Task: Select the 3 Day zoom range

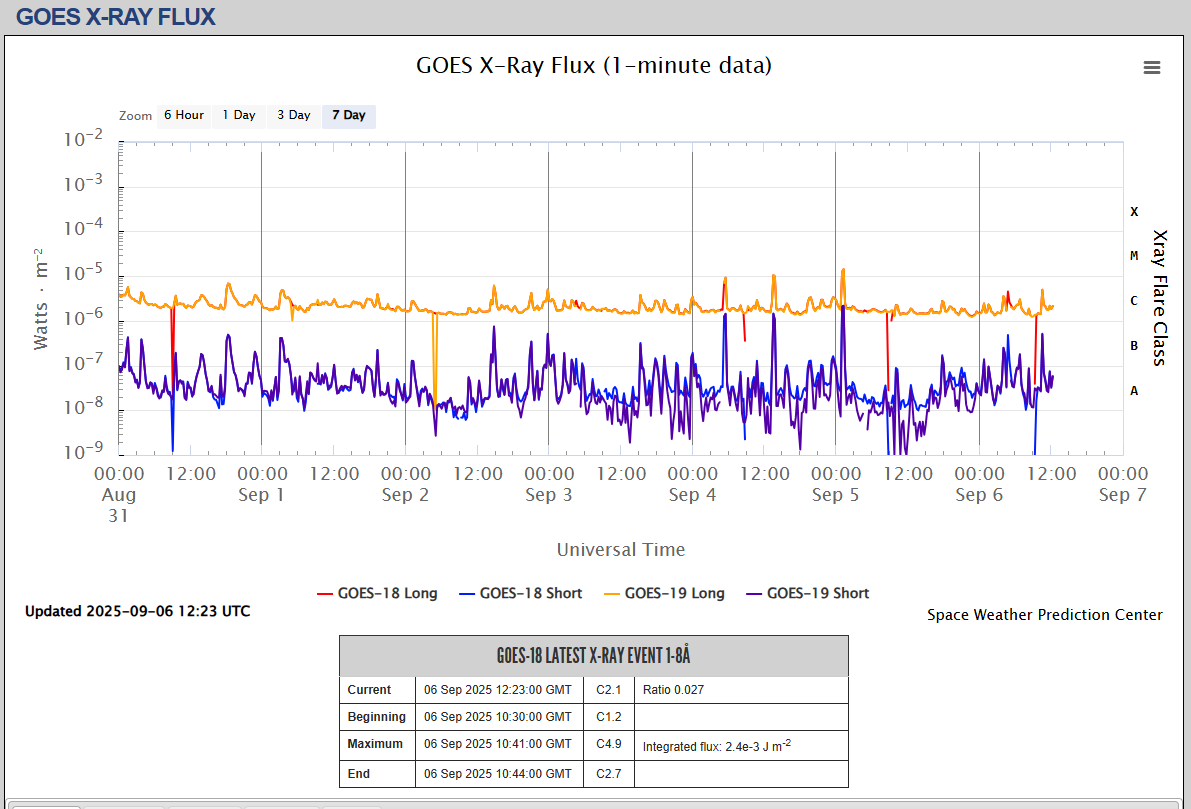Action: click(x=294, y=115)
